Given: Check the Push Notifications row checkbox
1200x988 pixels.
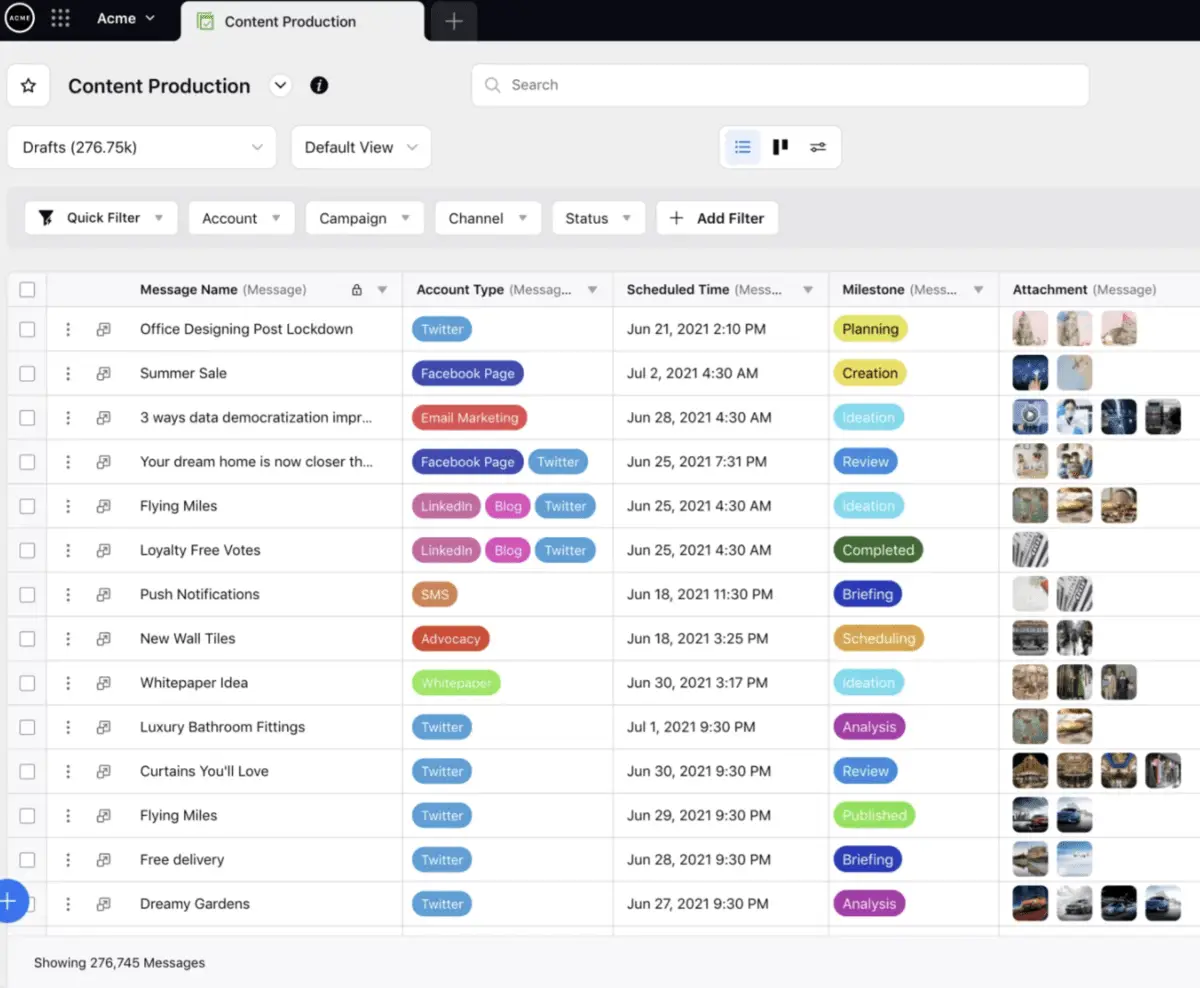Looking at the screenshot, I should tap(25, 594).
